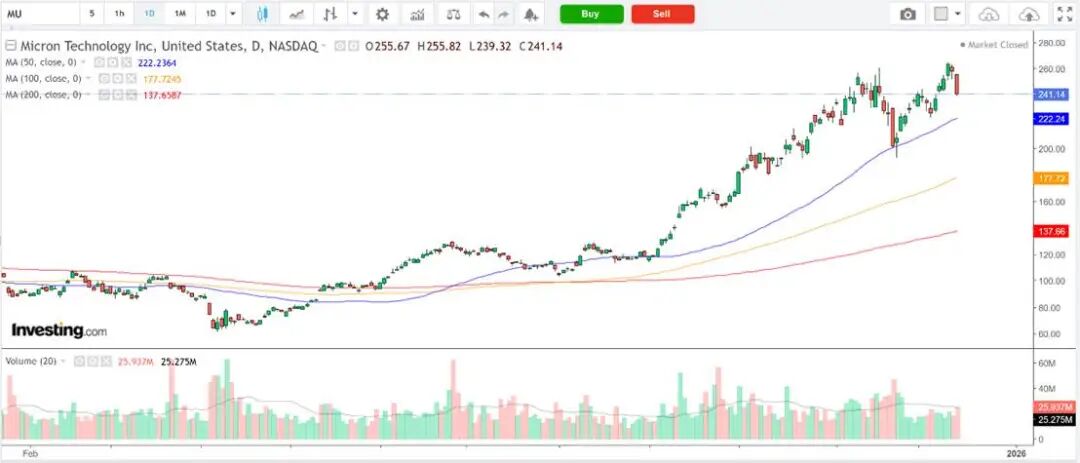This screenshot has height=463, width=1080.
Task: Click the blue 222.24 MA label
Action: tap(1052, 119)
